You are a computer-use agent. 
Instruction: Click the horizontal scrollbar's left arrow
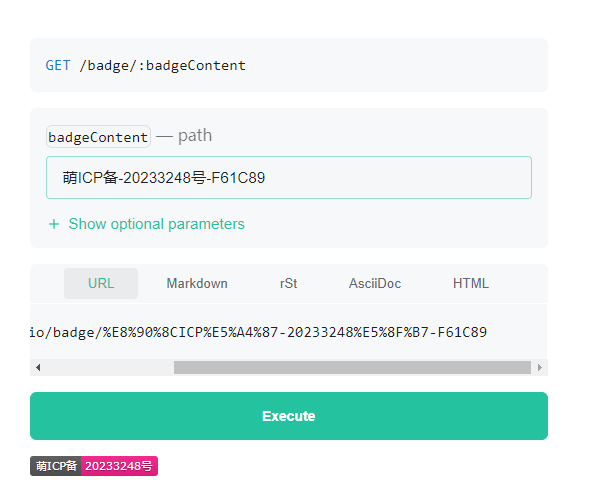[x=38, y=367]
